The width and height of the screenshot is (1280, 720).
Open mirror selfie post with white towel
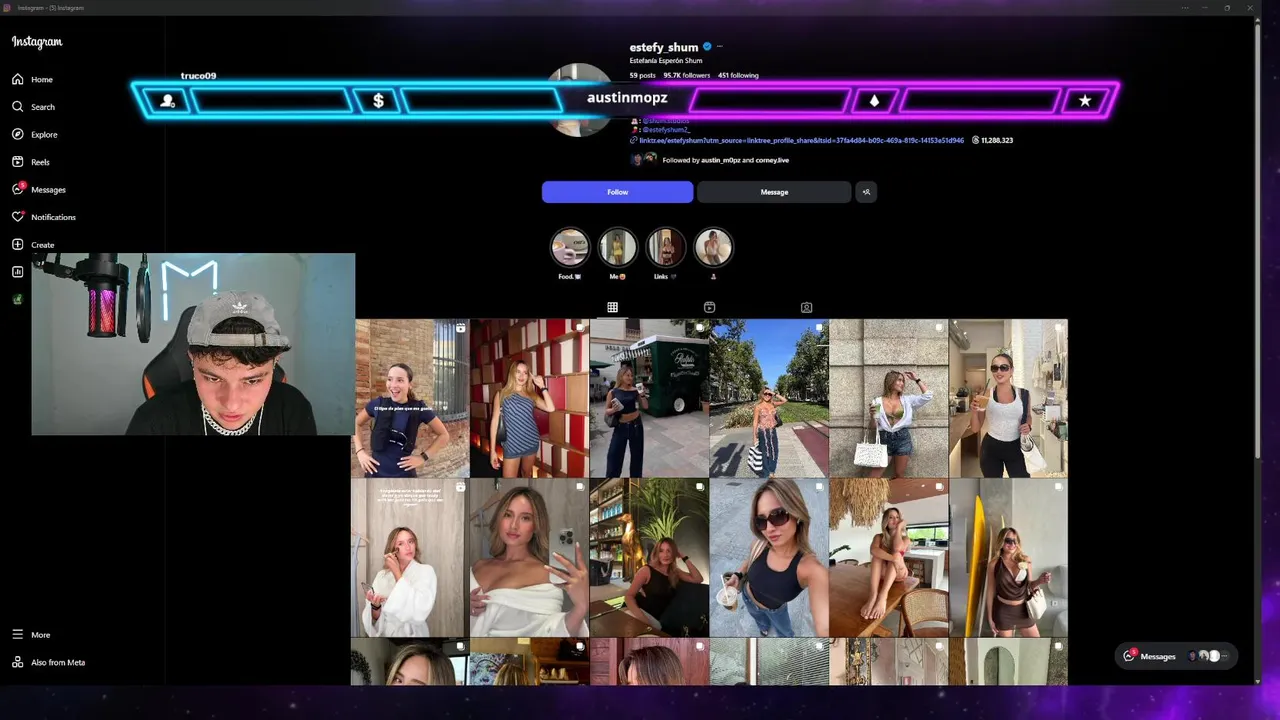[529, 557]
